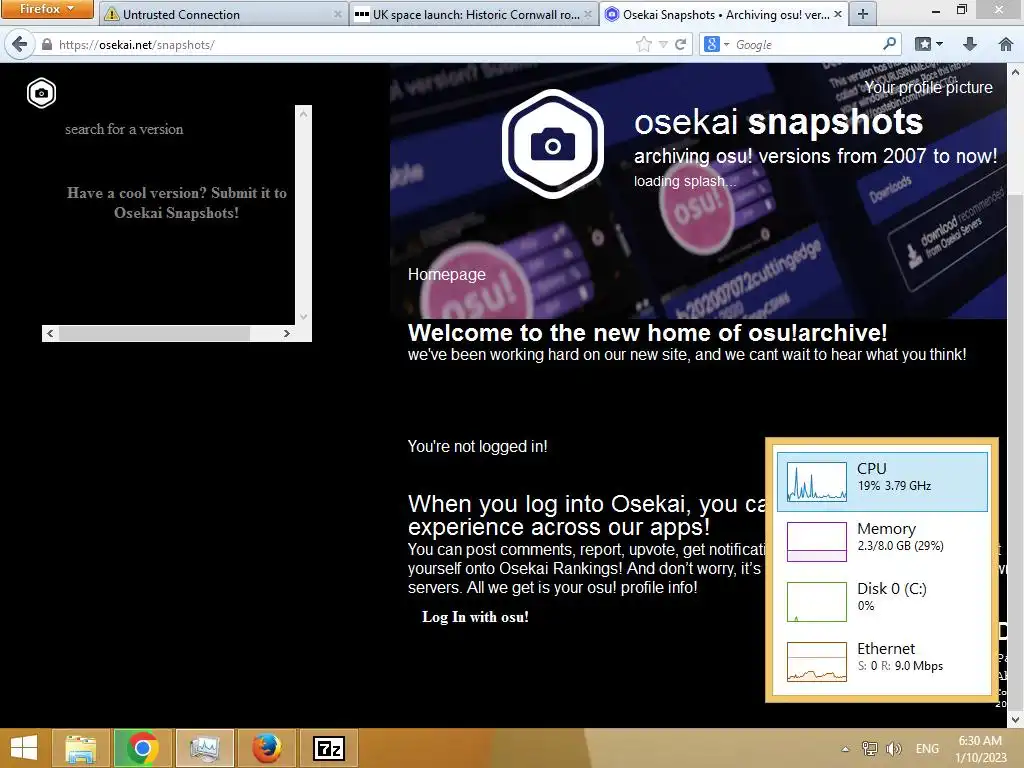Select the CPU tile in performance widget

tap(882, 481)
